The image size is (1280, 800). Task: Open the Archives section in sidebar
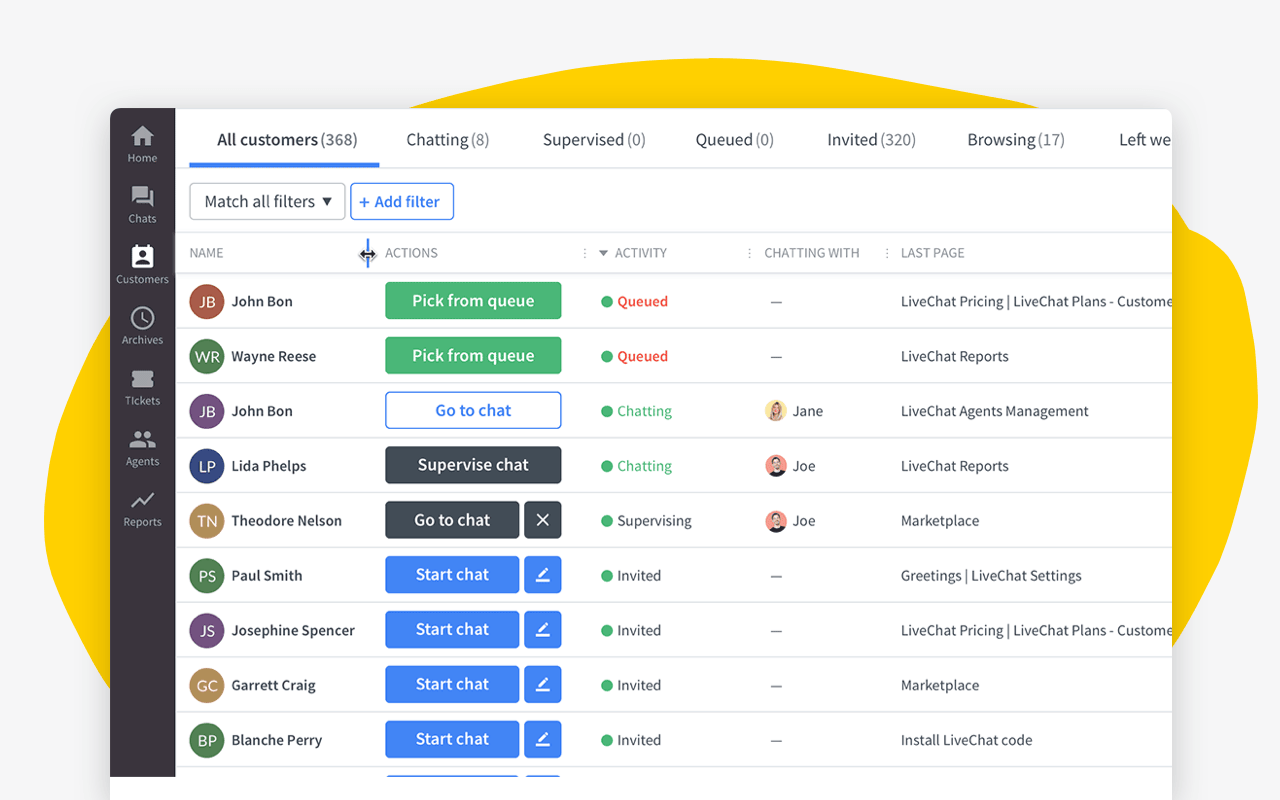142,326
